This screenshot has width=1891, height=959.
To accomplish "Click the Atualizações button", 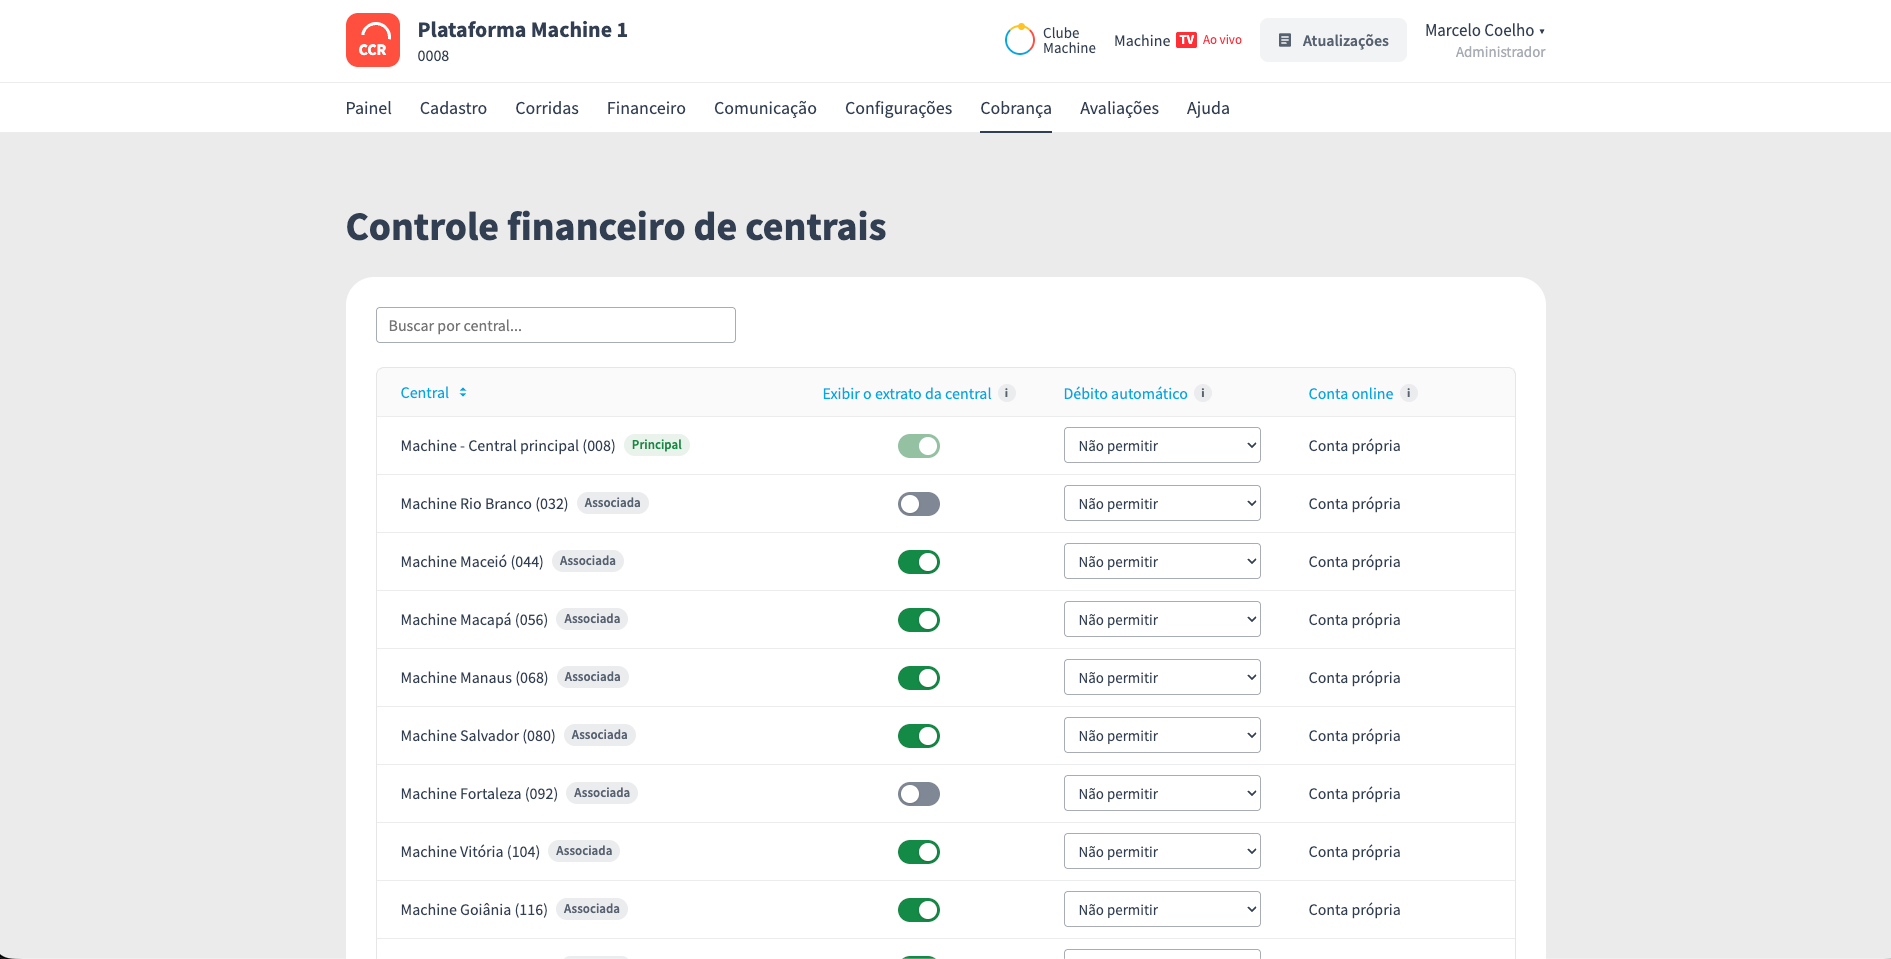I will click(x=1333, y=40).
